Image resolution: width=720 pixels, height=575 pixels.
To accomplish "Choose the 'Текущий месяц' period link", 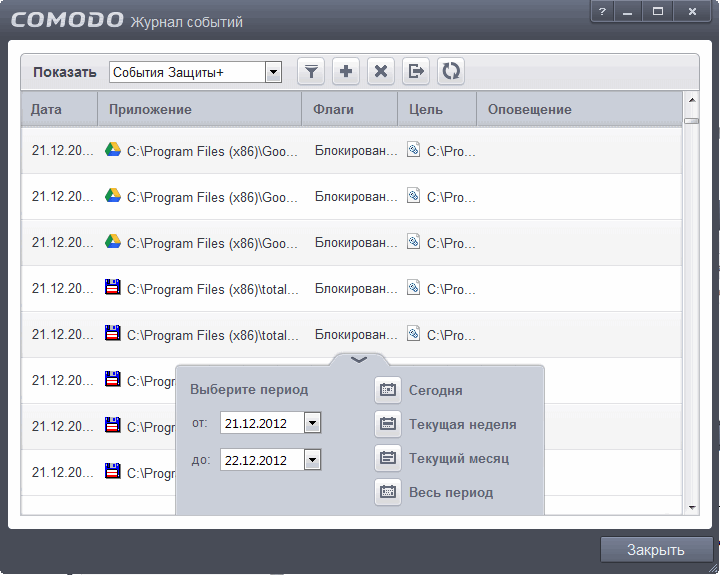I will (x=459, y=458).
